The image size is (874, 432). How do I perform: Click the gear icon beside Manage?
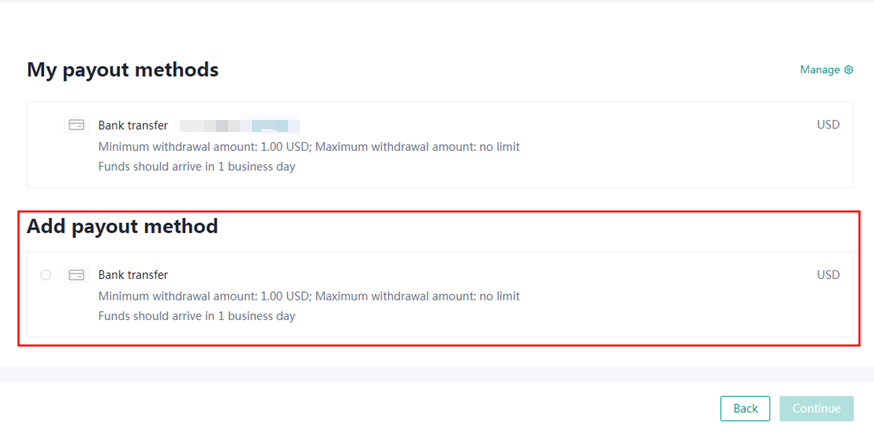tap(849, 70)
